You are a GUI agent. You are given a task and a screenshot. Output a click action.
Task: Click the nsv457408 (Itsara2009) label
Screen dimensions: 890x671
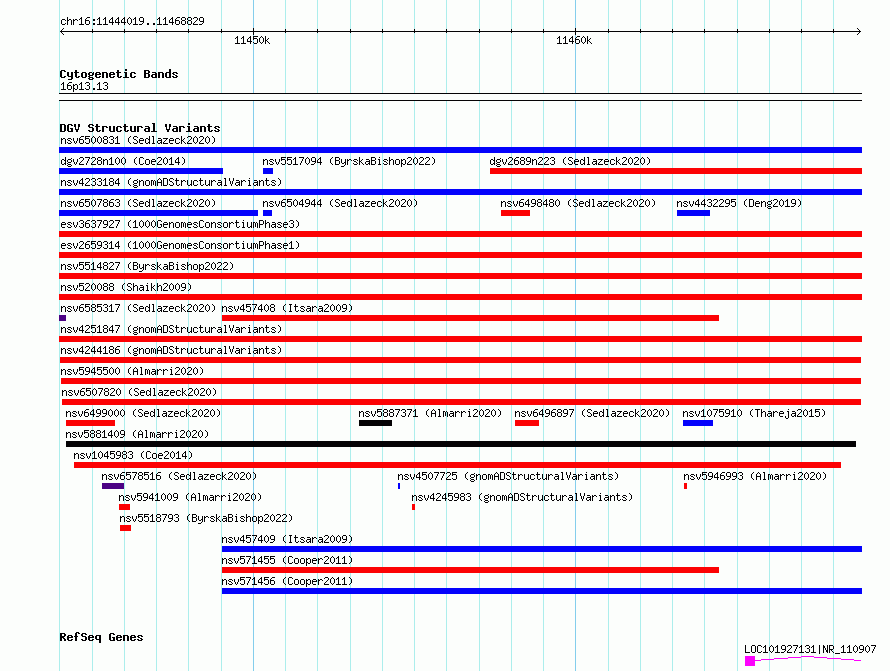pyautogui.click(x=287, y=308)
